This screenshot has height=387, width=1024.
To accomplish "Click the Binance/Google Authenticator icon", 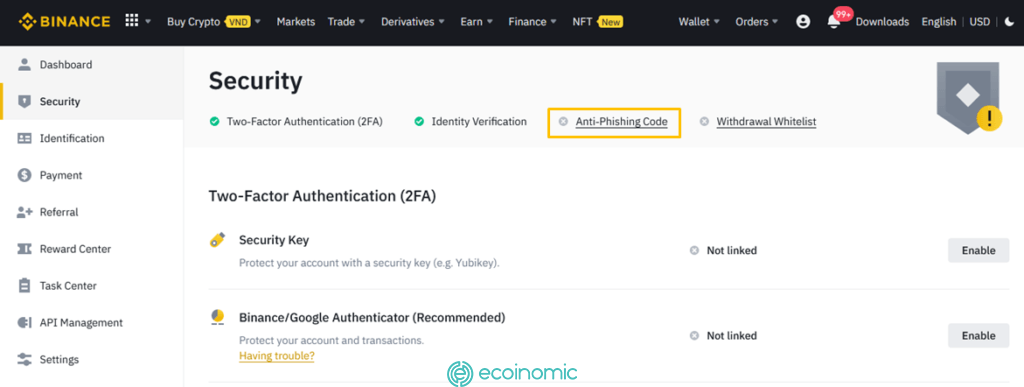I will (217, 318).
